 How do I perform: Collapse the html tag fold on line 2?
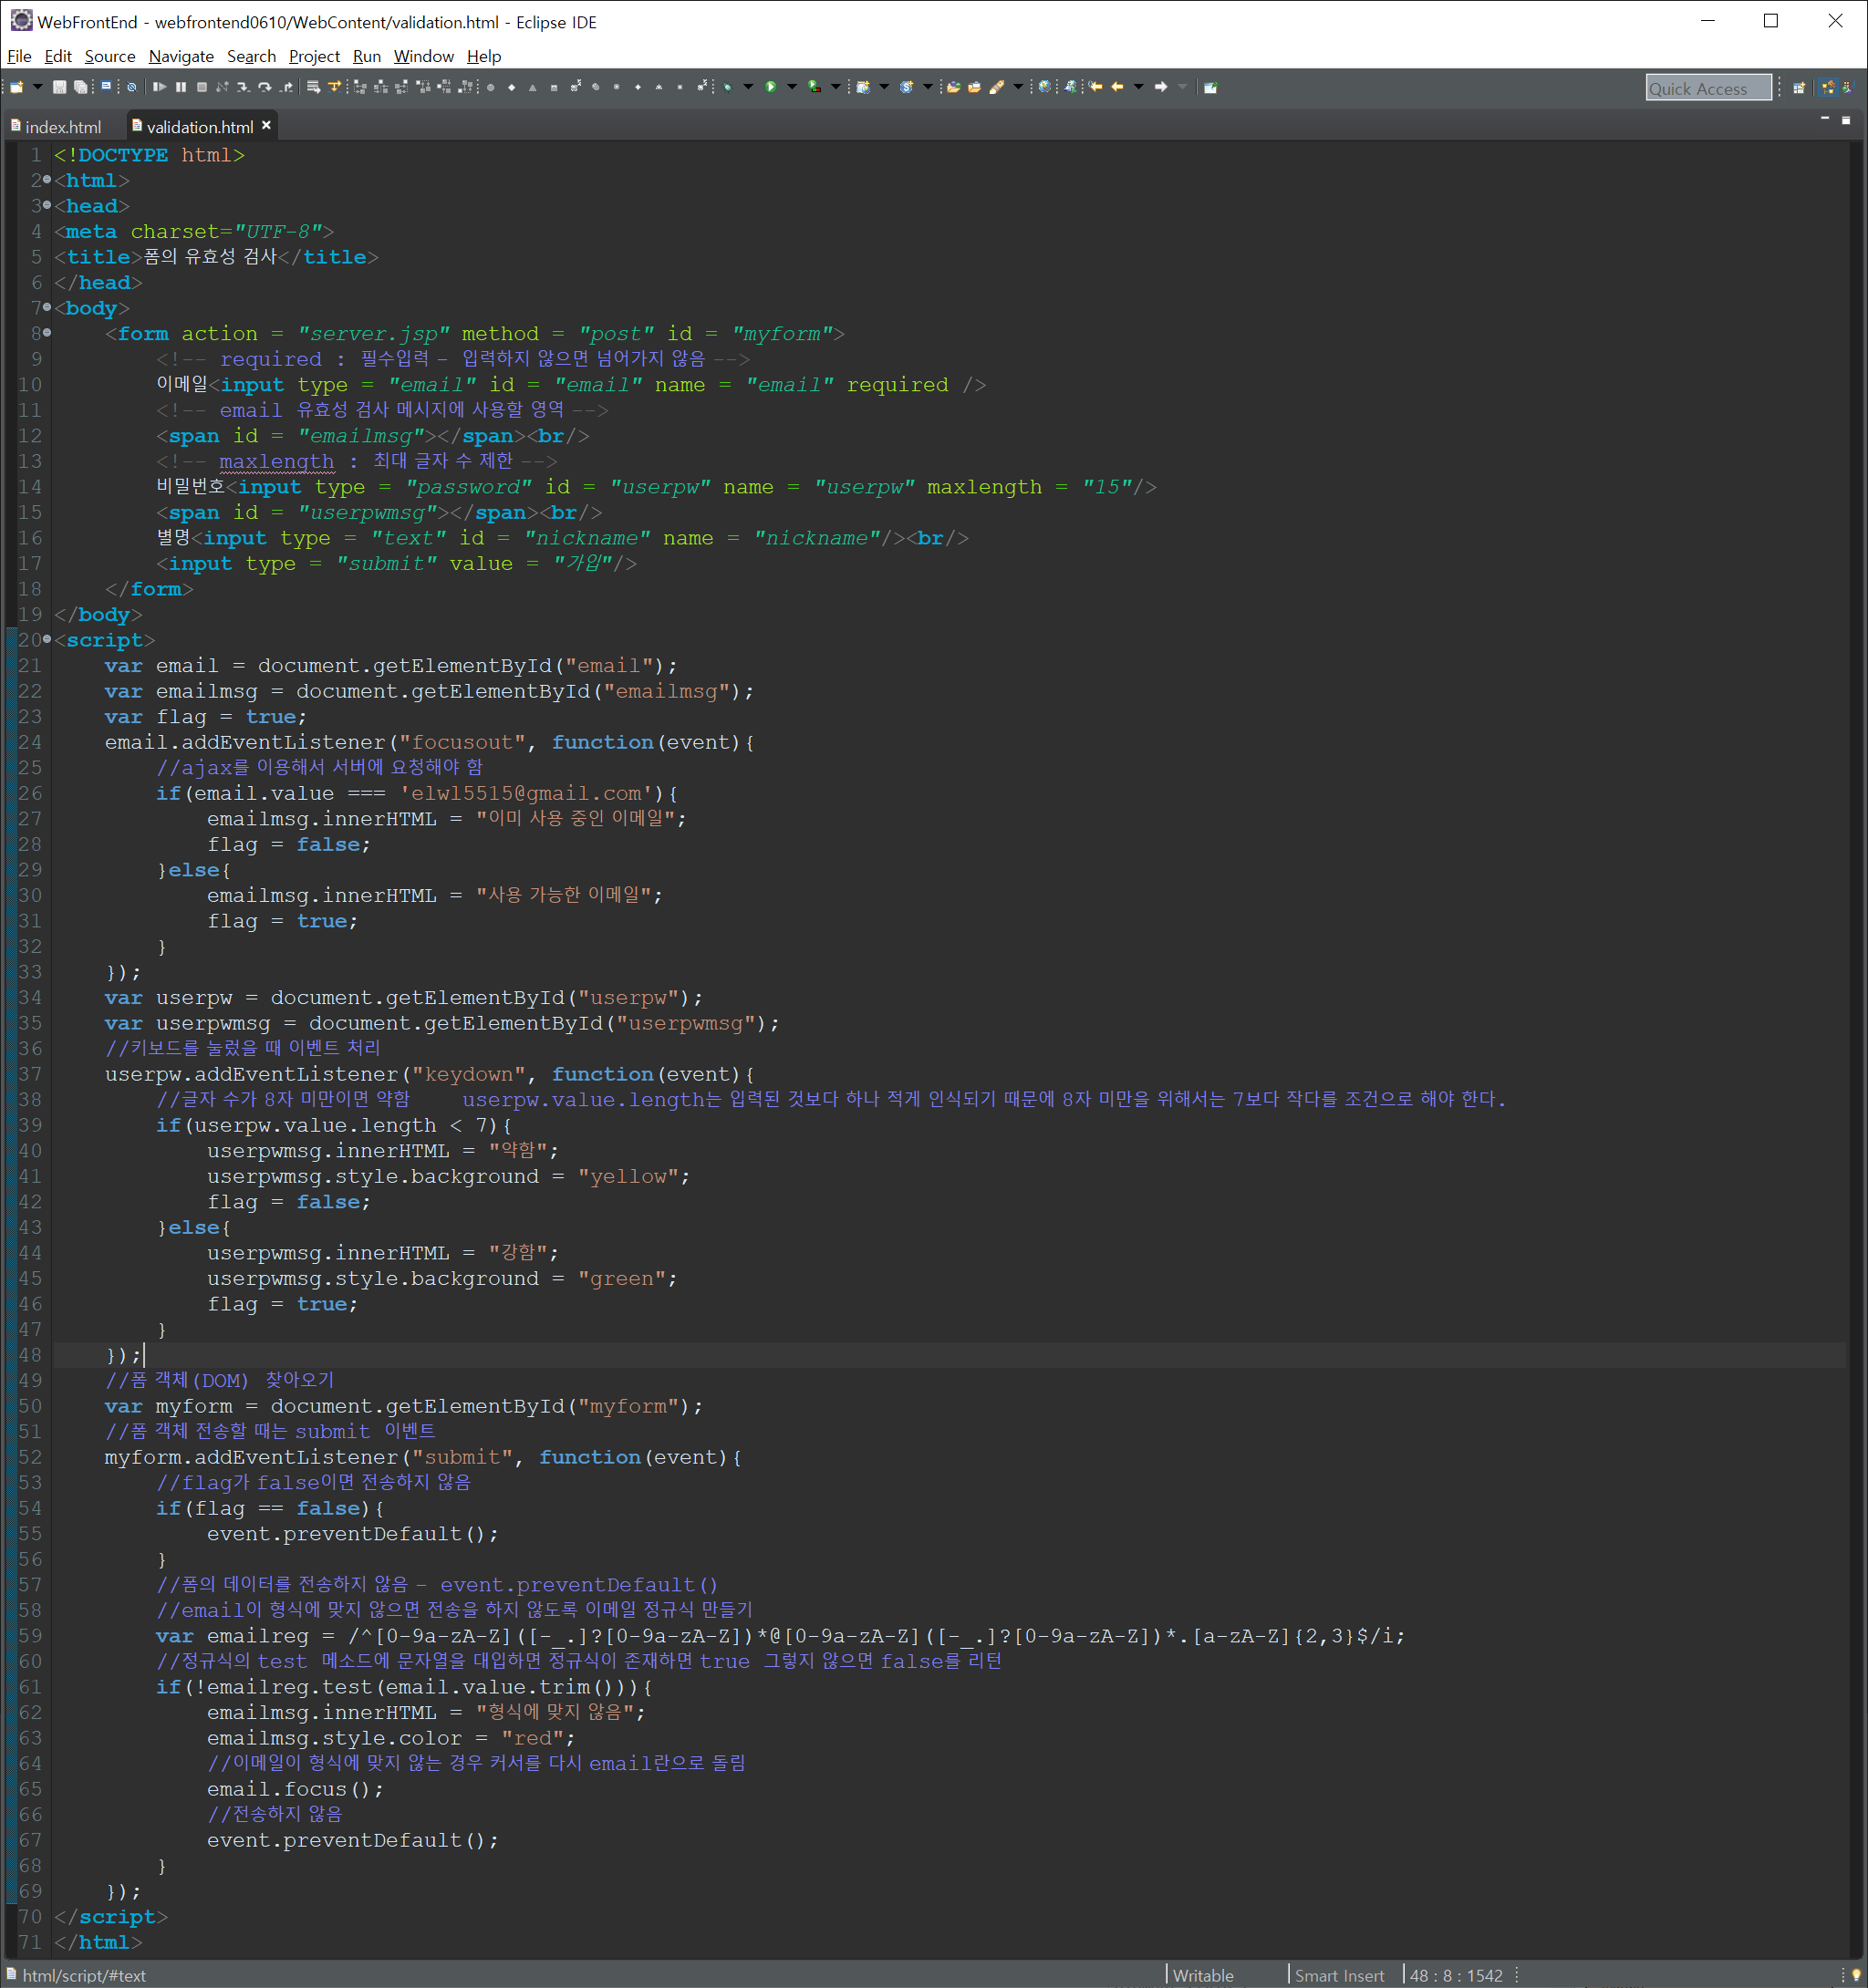[47, 180]
